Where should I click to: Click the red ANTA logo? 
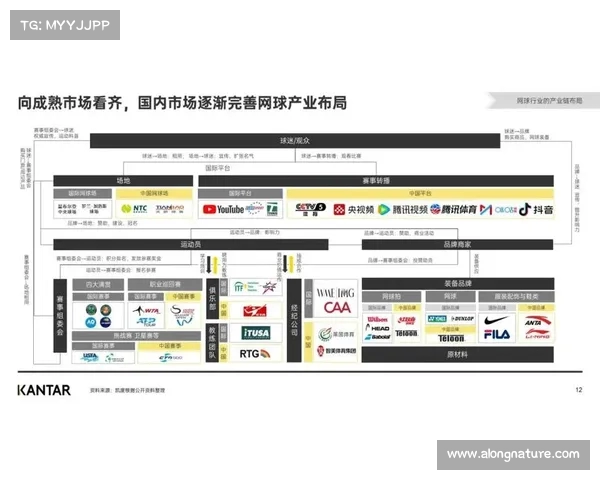[x=538, y=321]
